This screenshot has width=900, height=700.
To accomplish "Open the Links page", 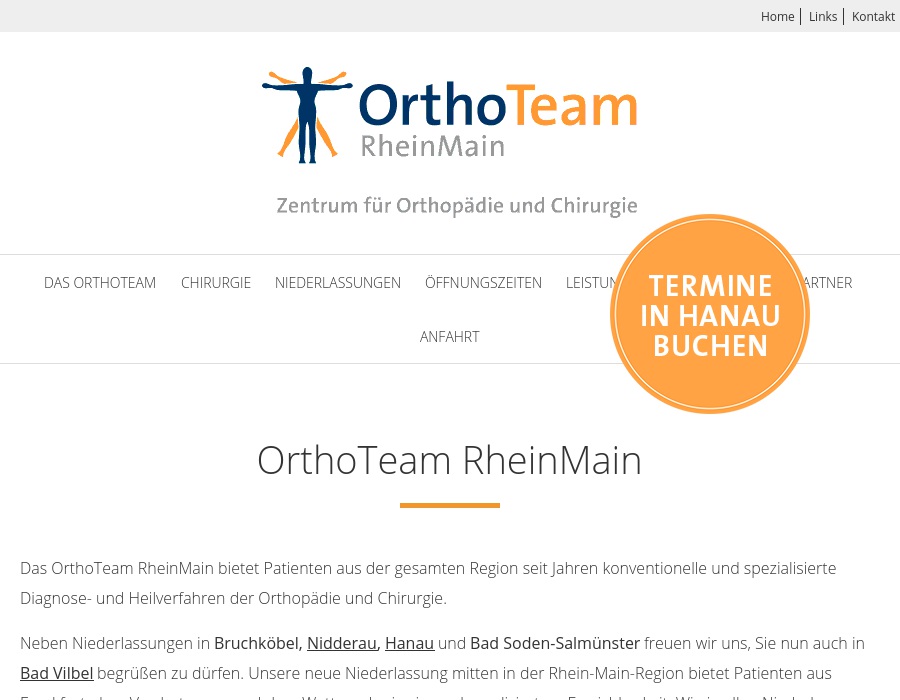I will click(823, 16).
